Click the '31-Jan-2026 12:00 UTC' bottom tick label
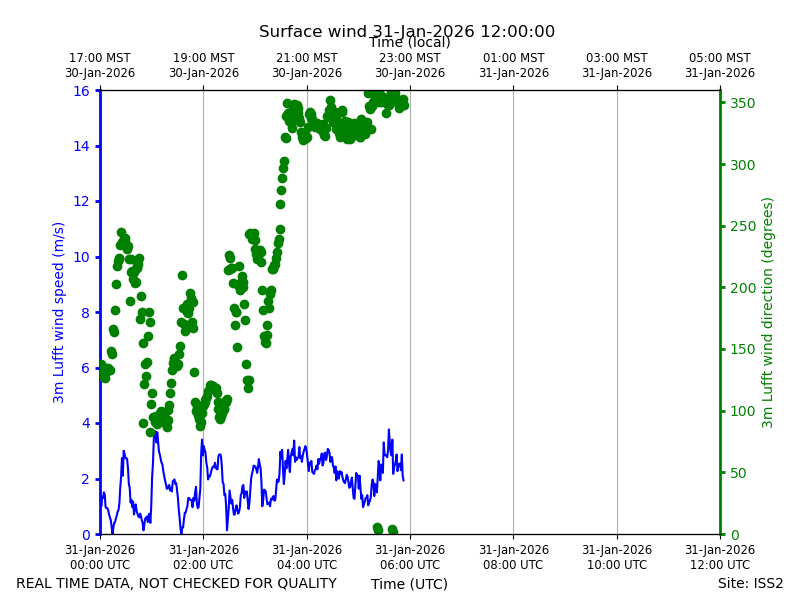The width and height of the screenshot is (800, 600). (720, 557)
